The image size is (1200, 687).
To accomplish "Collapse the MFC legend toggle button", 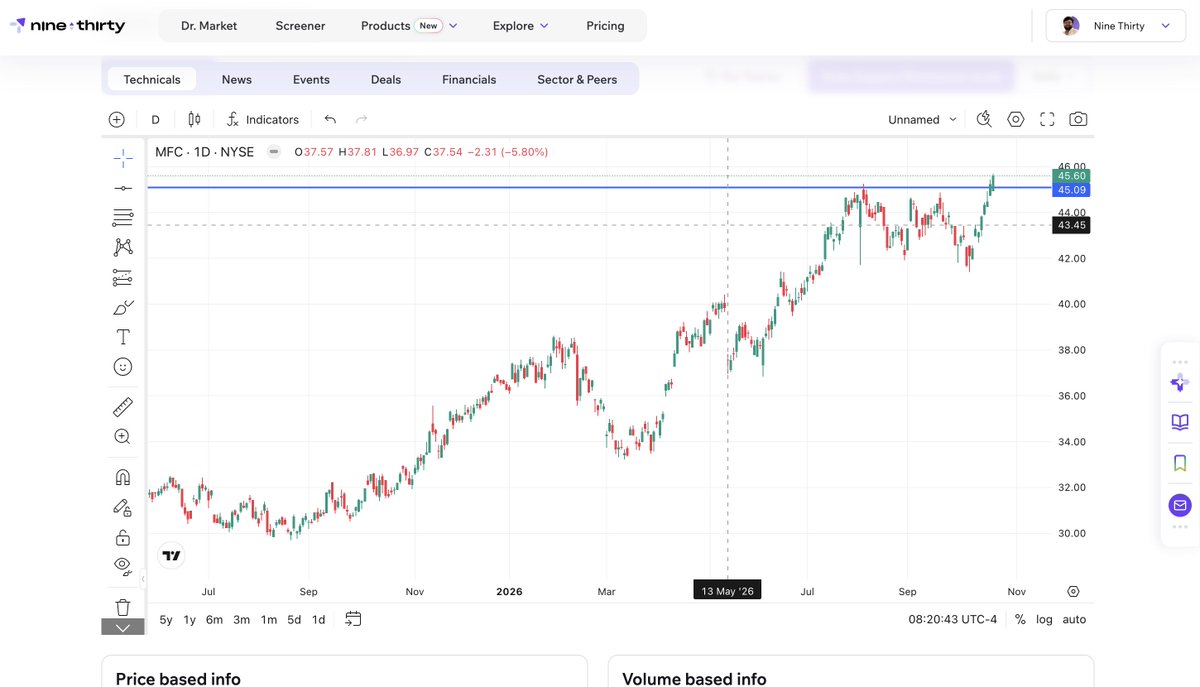I will pos(274,152).
